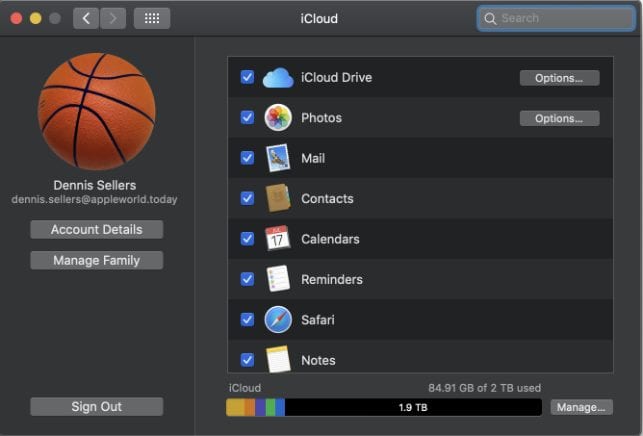Go back with the left arrow button

[86, 18]
